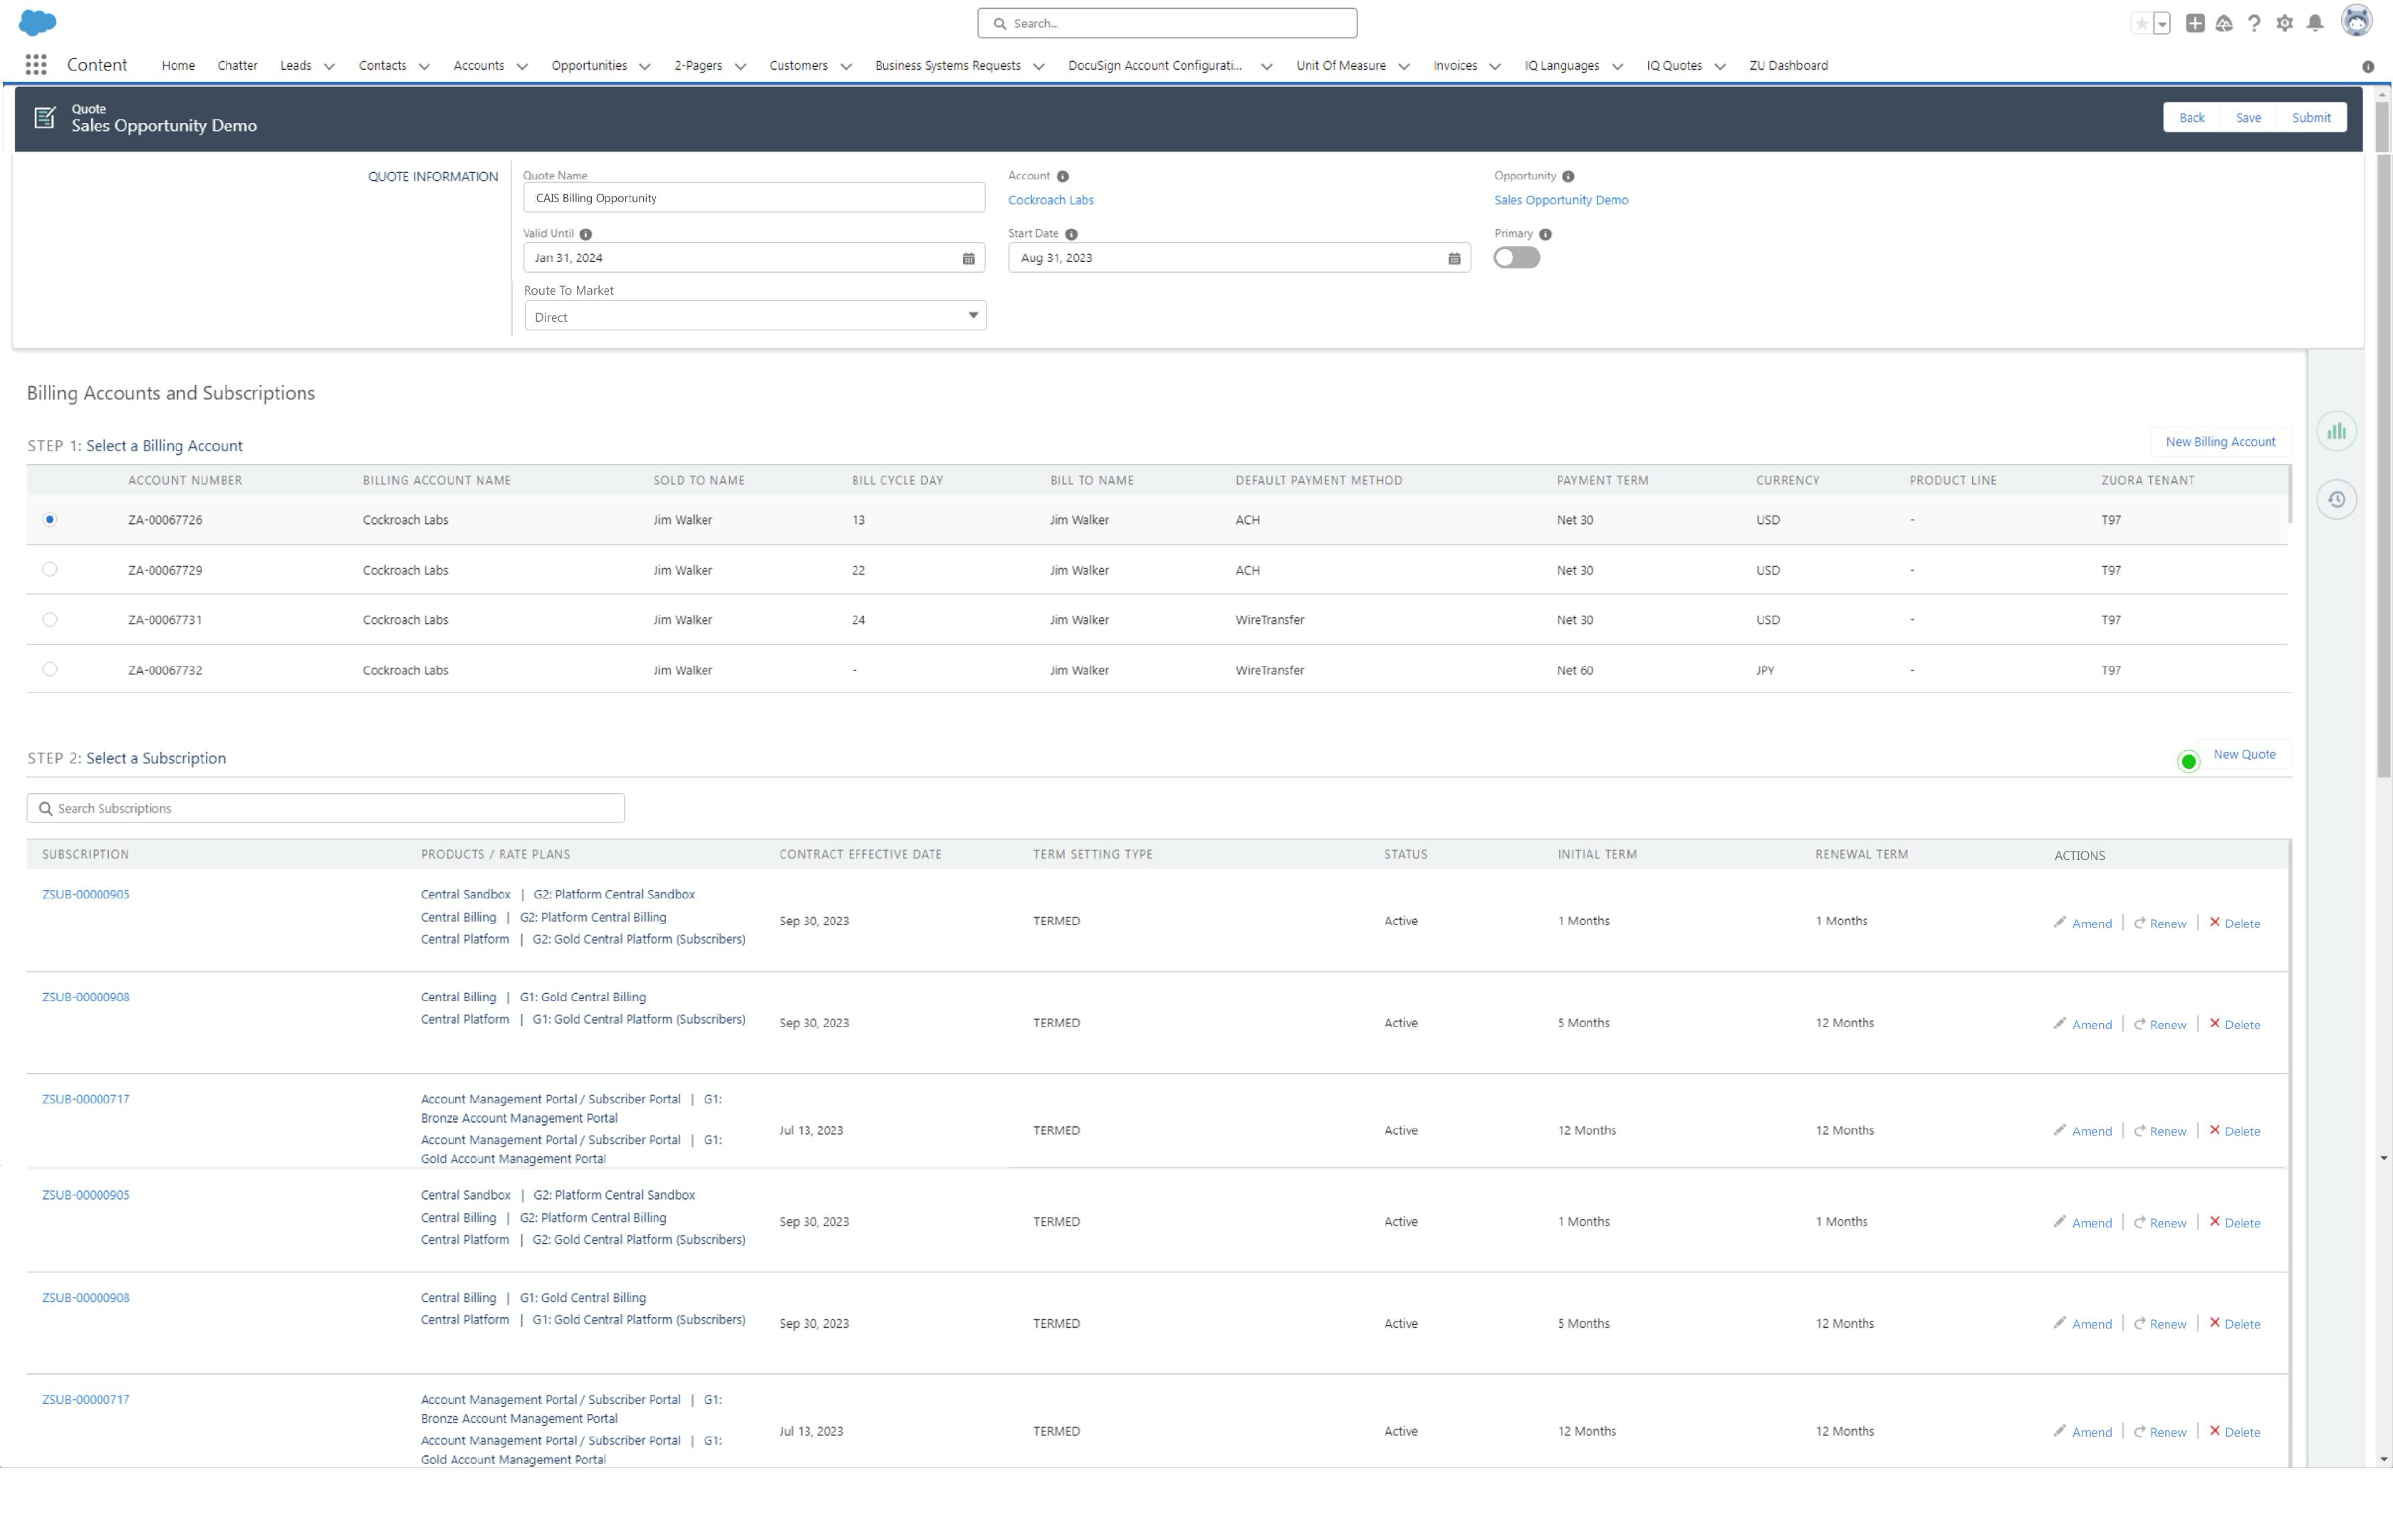This screenshot has width=2393, height=1540.
Task: Click the history clock sidebar icon
Action: 2337,499
